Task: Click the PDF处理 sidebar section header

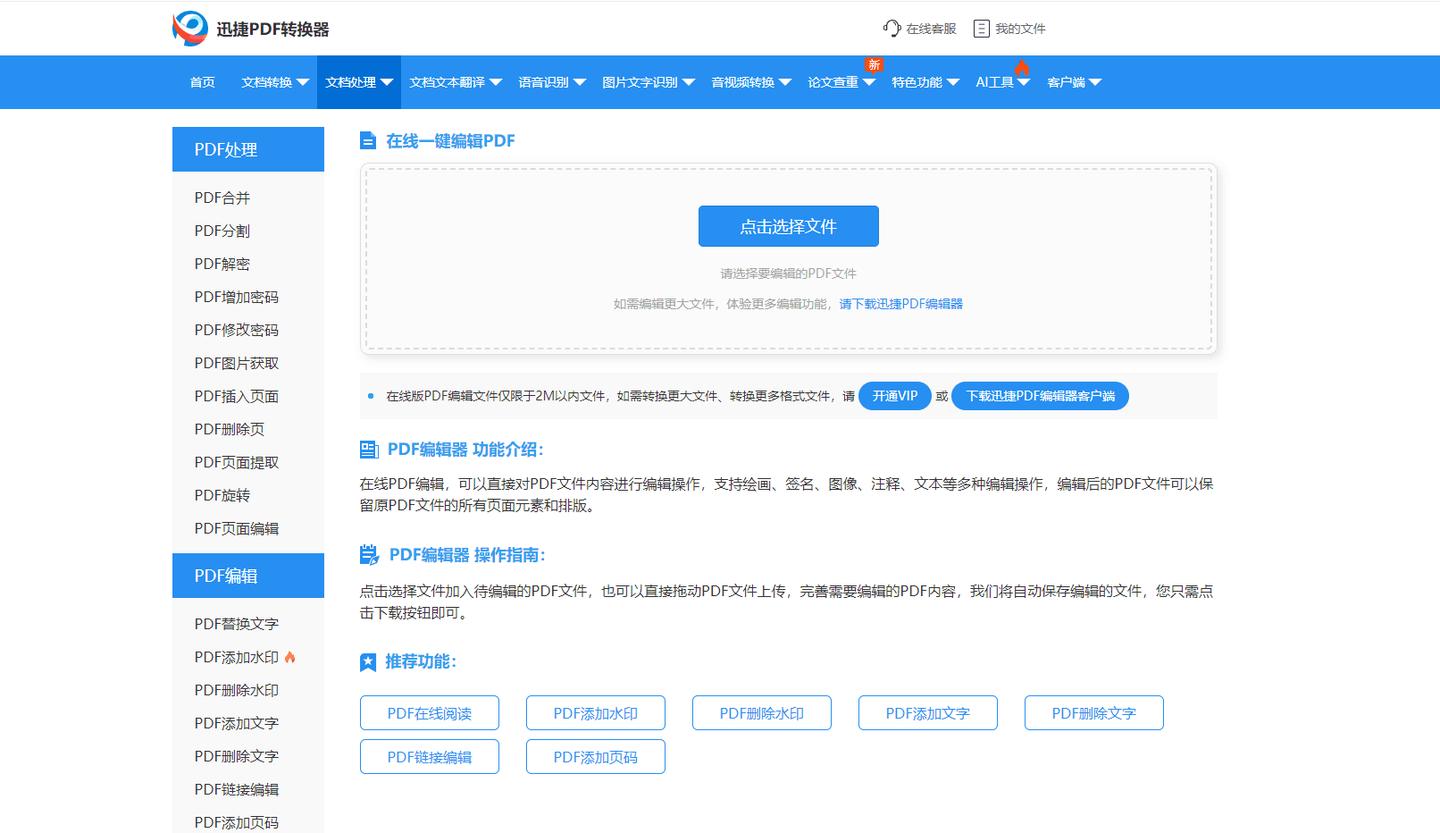Action: click(x=248, y=149)
